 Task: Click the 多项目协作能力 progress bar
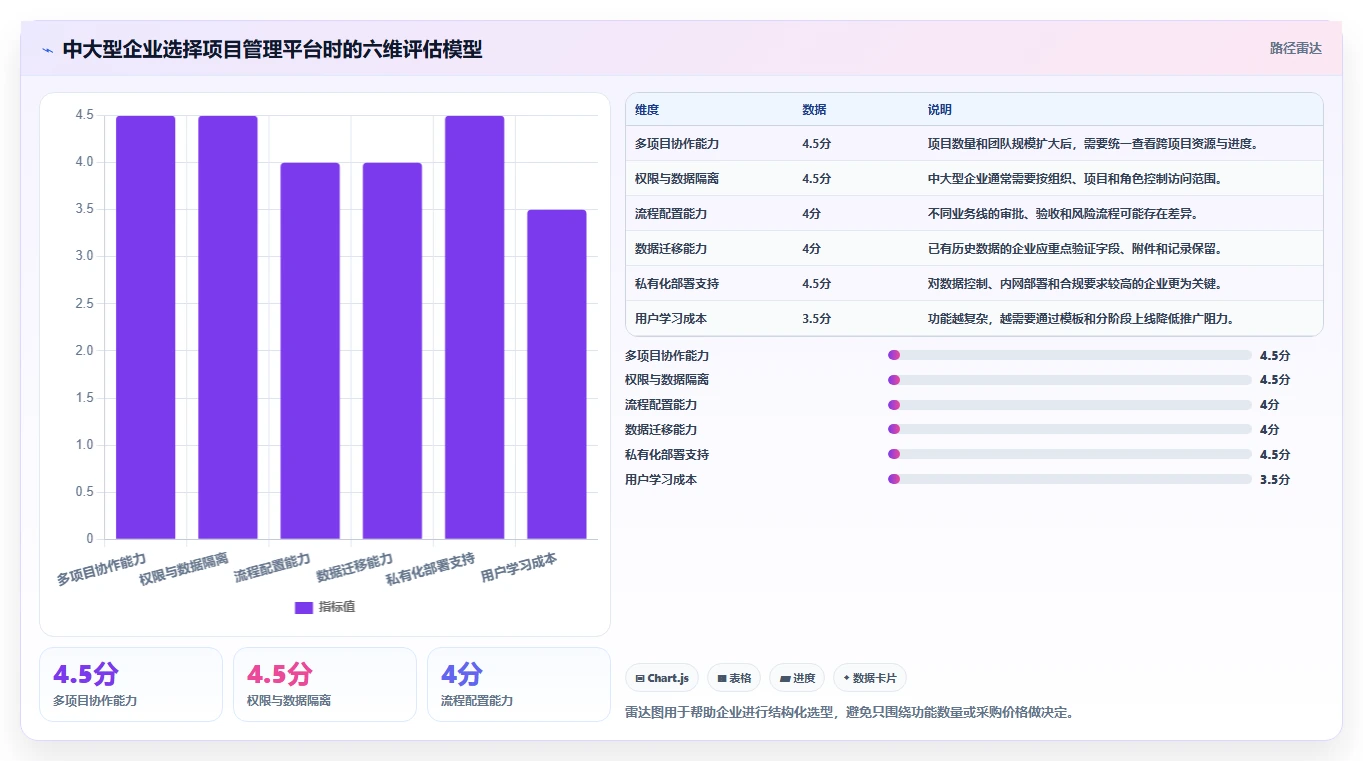tap(1070, 355)
